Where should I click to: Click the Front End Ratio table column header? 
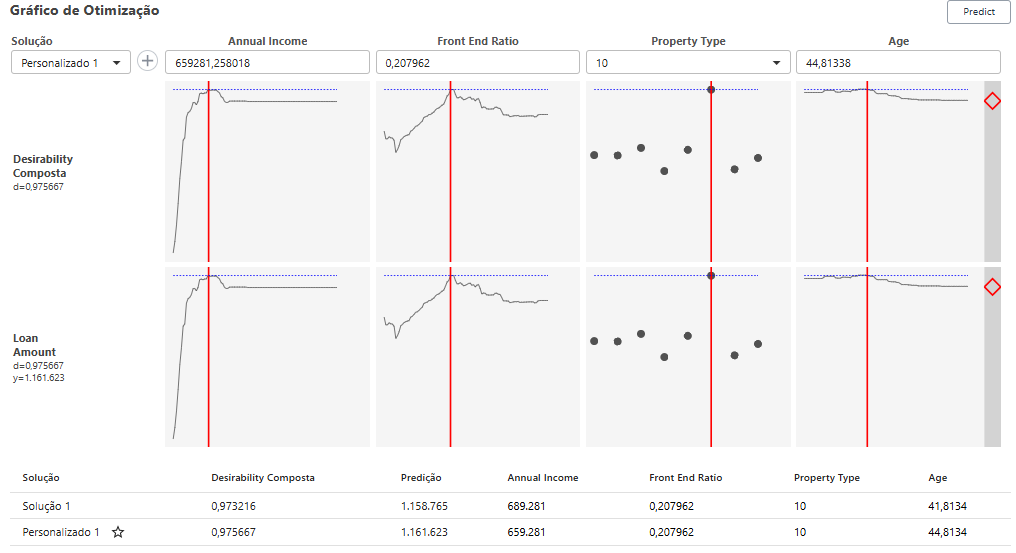click(685, 478)
